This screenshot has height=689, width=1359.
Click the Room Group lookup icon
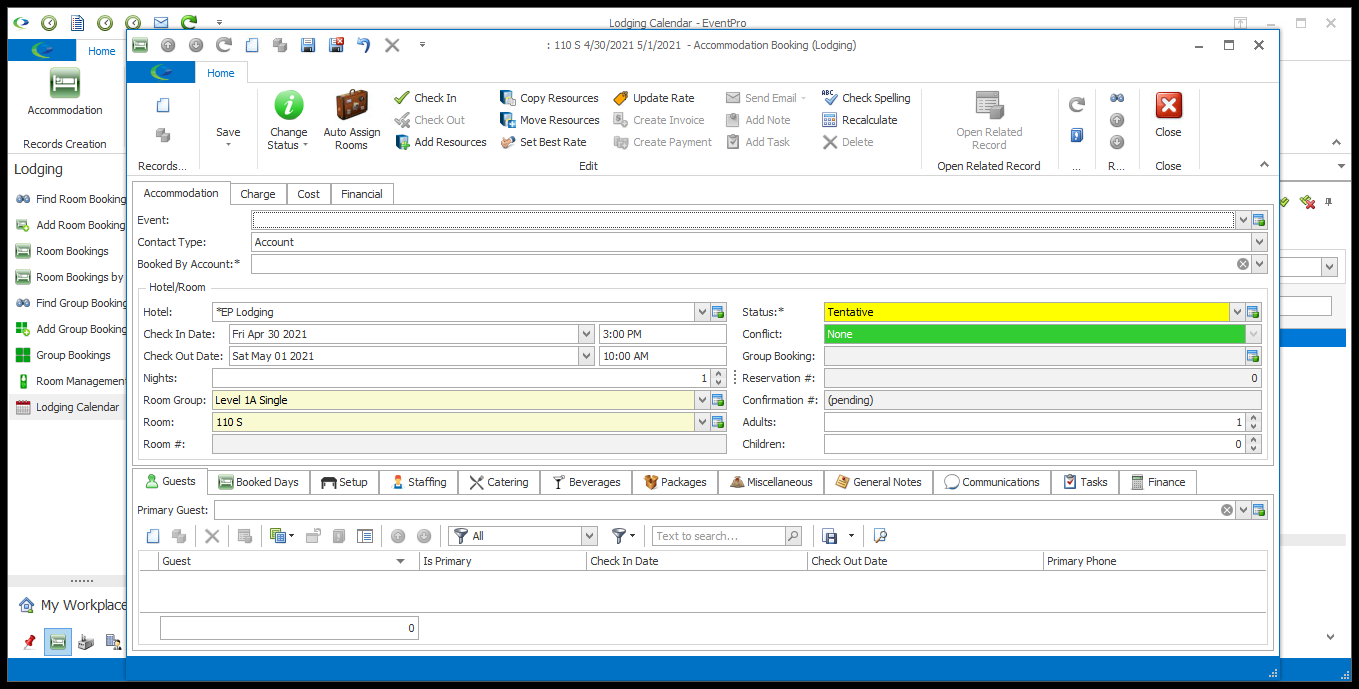tap(718, 400)
